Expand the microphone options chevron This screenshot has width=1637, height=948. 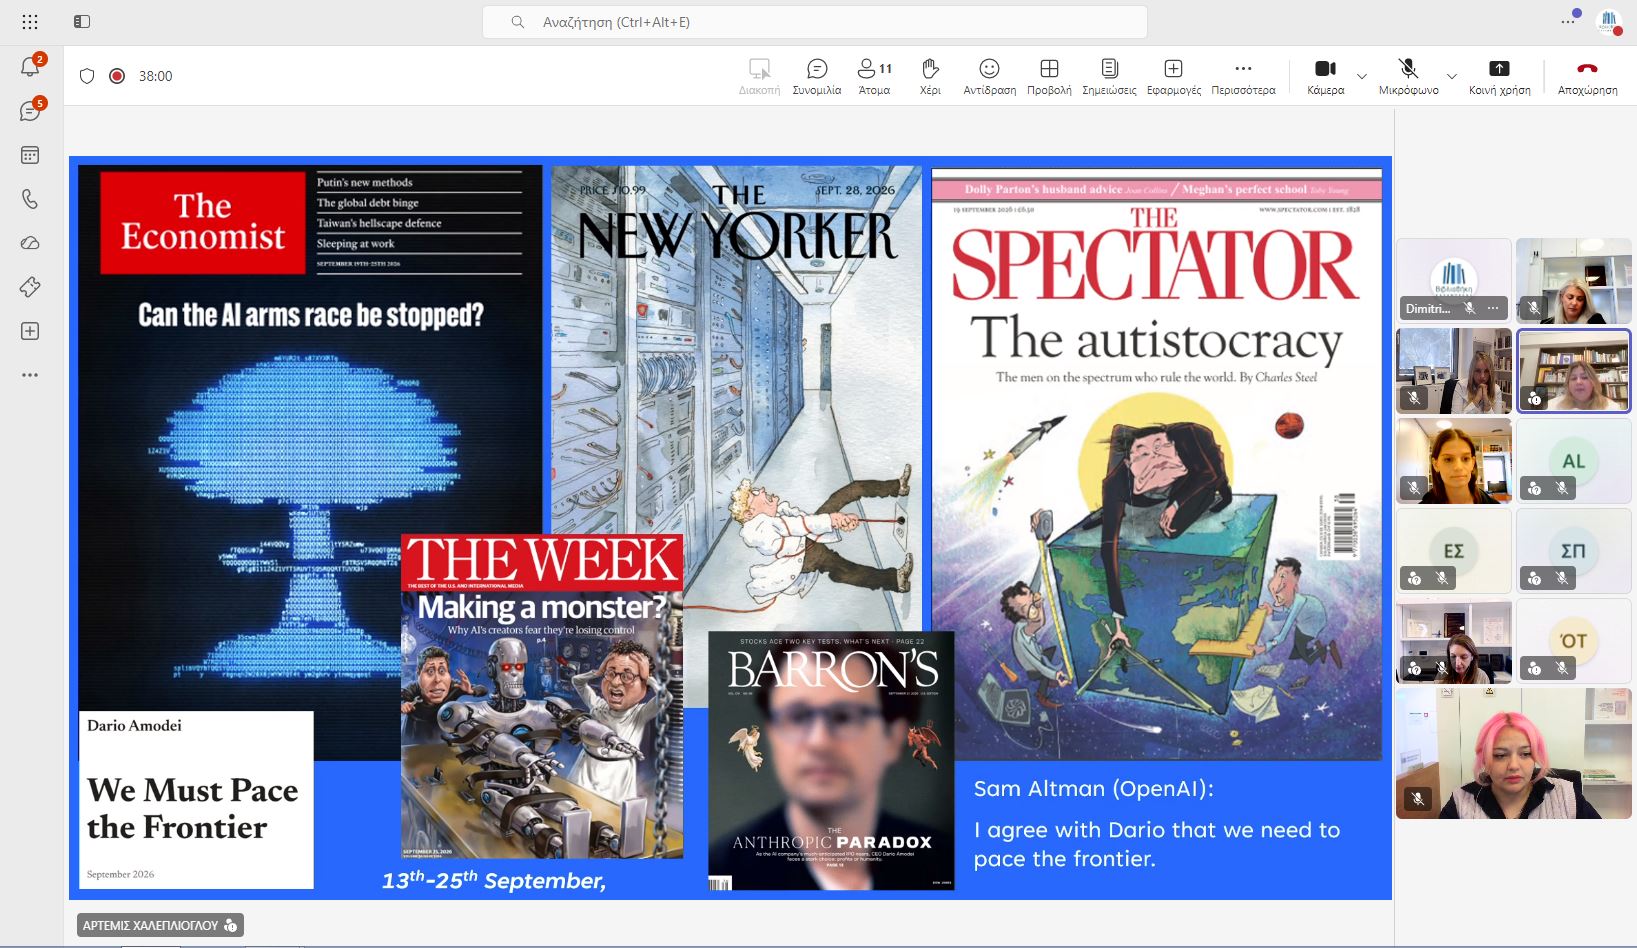(1451, 76)
